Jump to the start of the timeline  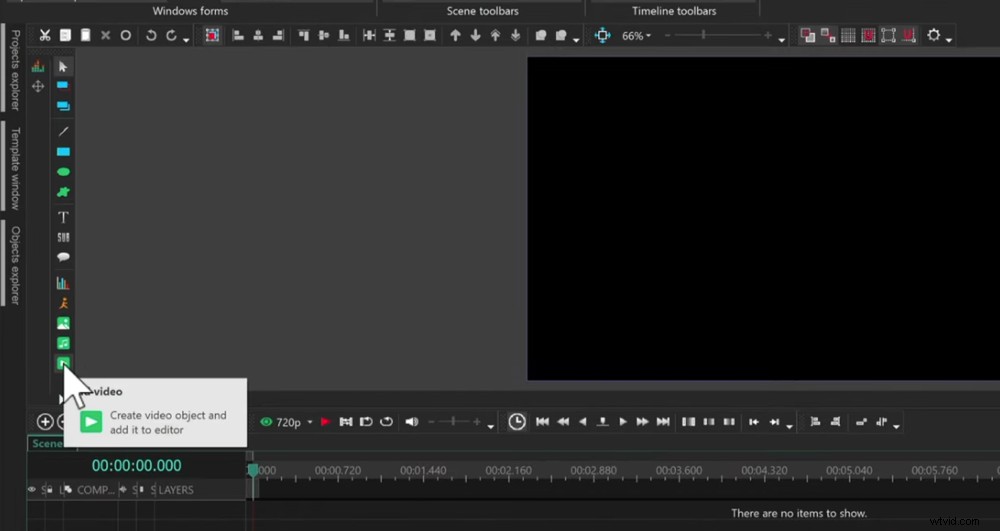point(542,422)
